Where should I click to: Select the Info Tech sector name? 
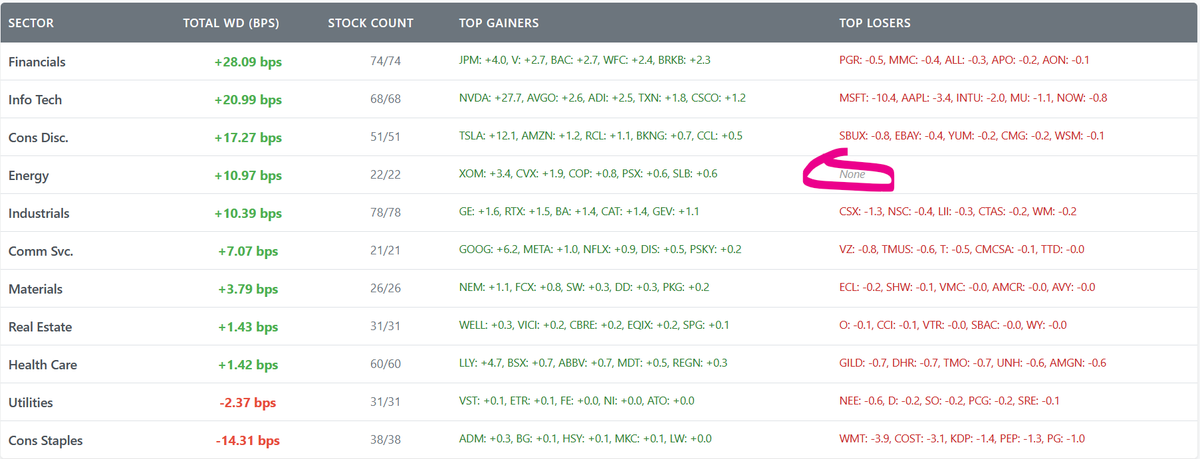(x=35, y=99)
